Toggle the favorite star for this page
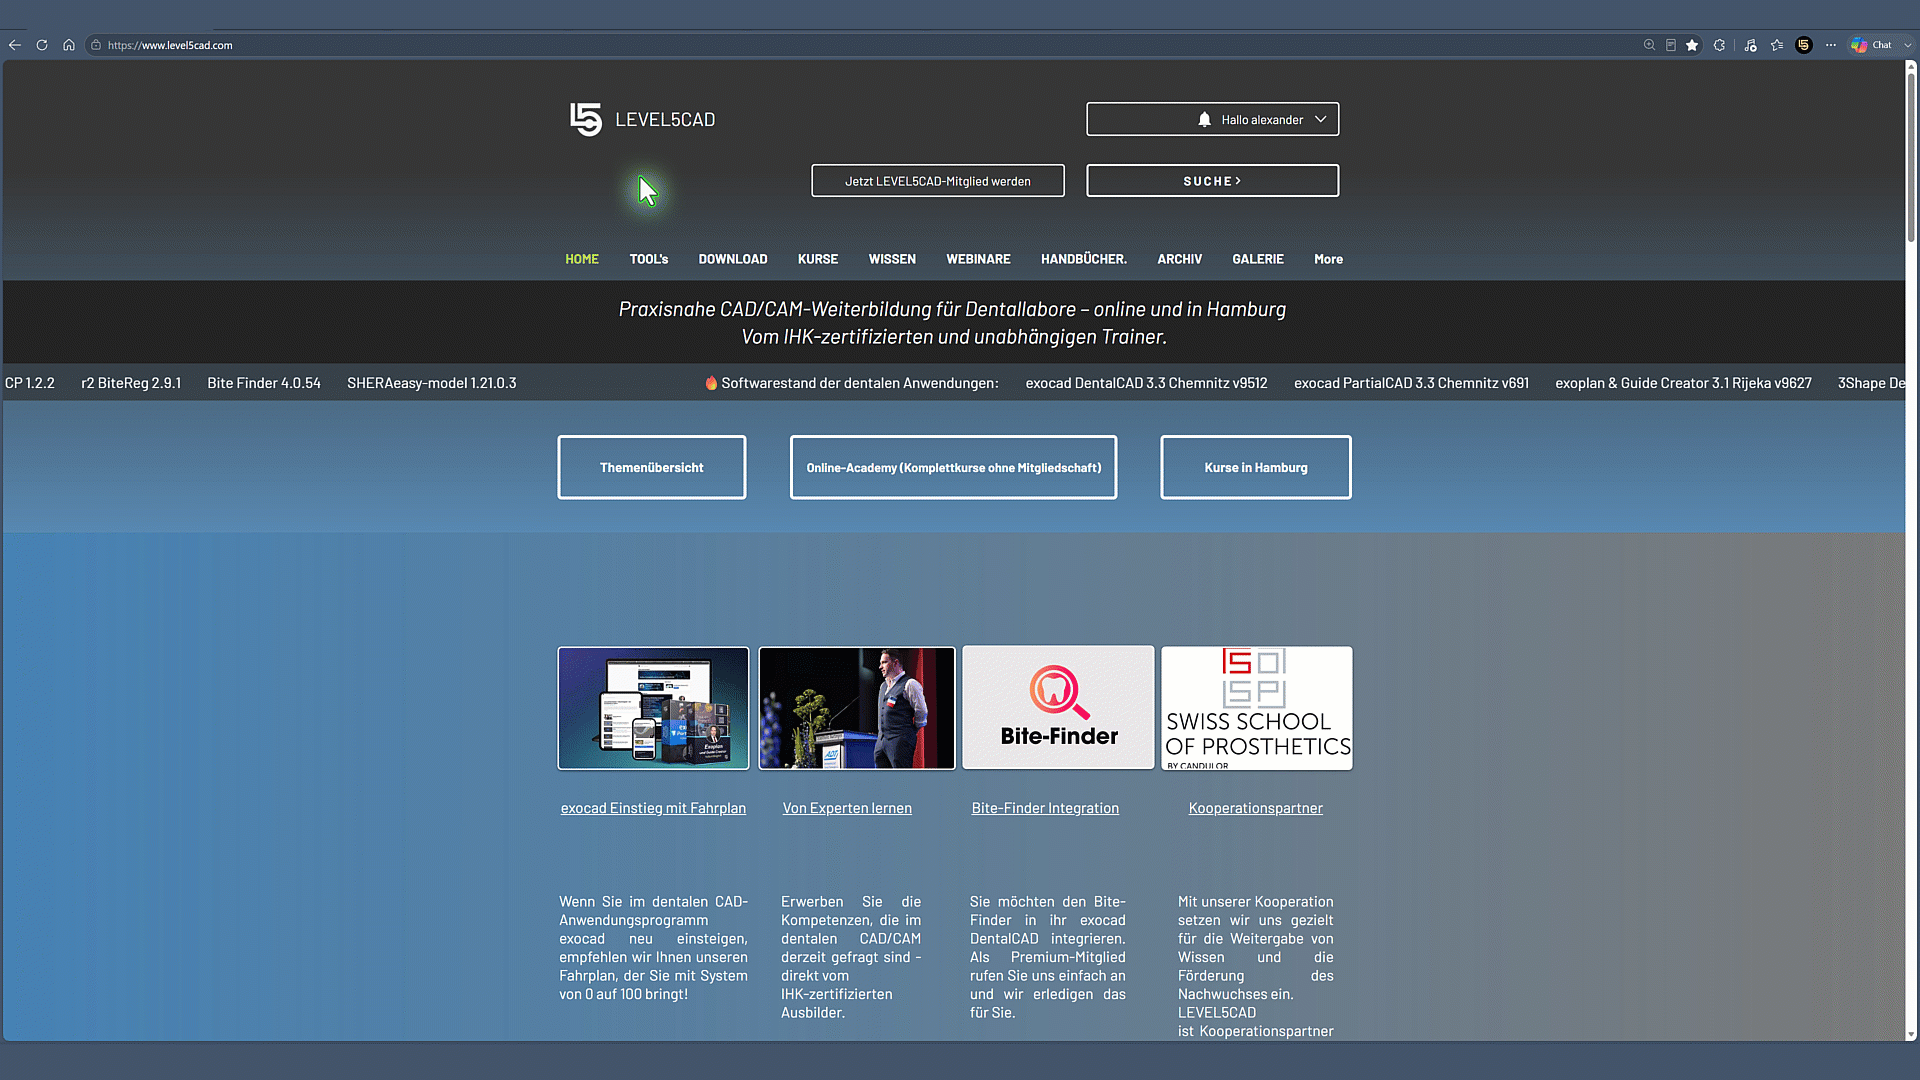The image size is (1920, 1080). (1692, 45)
